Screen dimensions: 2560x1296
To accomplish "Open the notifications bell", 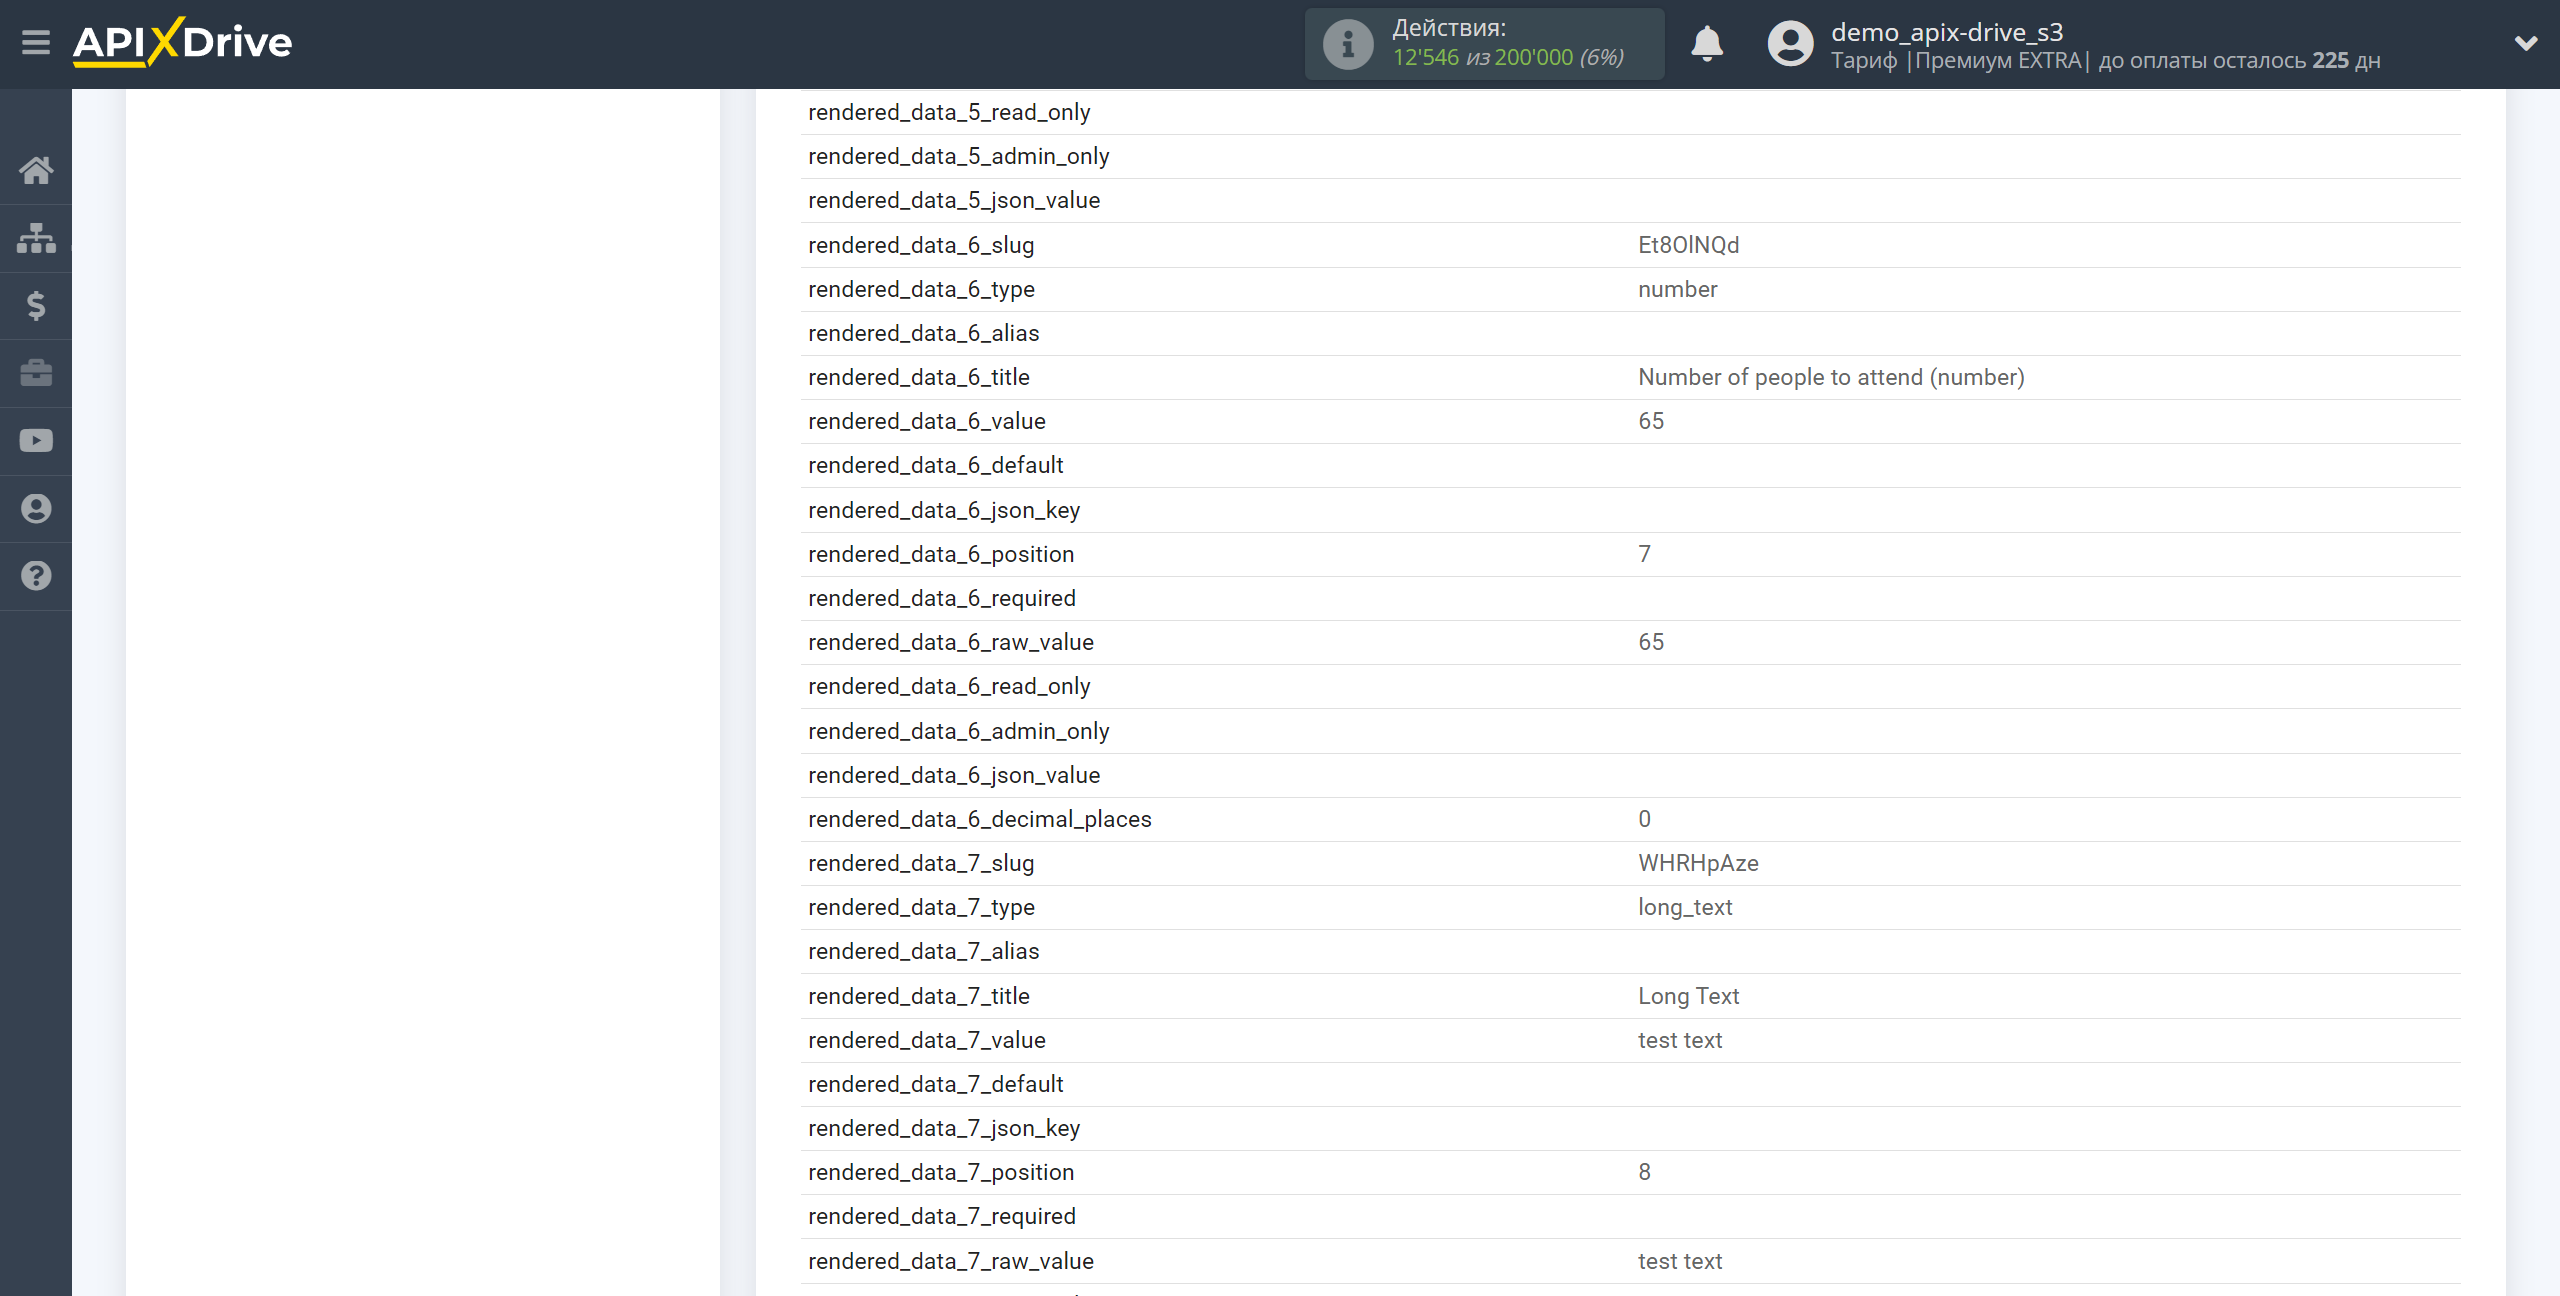I will (x=1707, y=44).
